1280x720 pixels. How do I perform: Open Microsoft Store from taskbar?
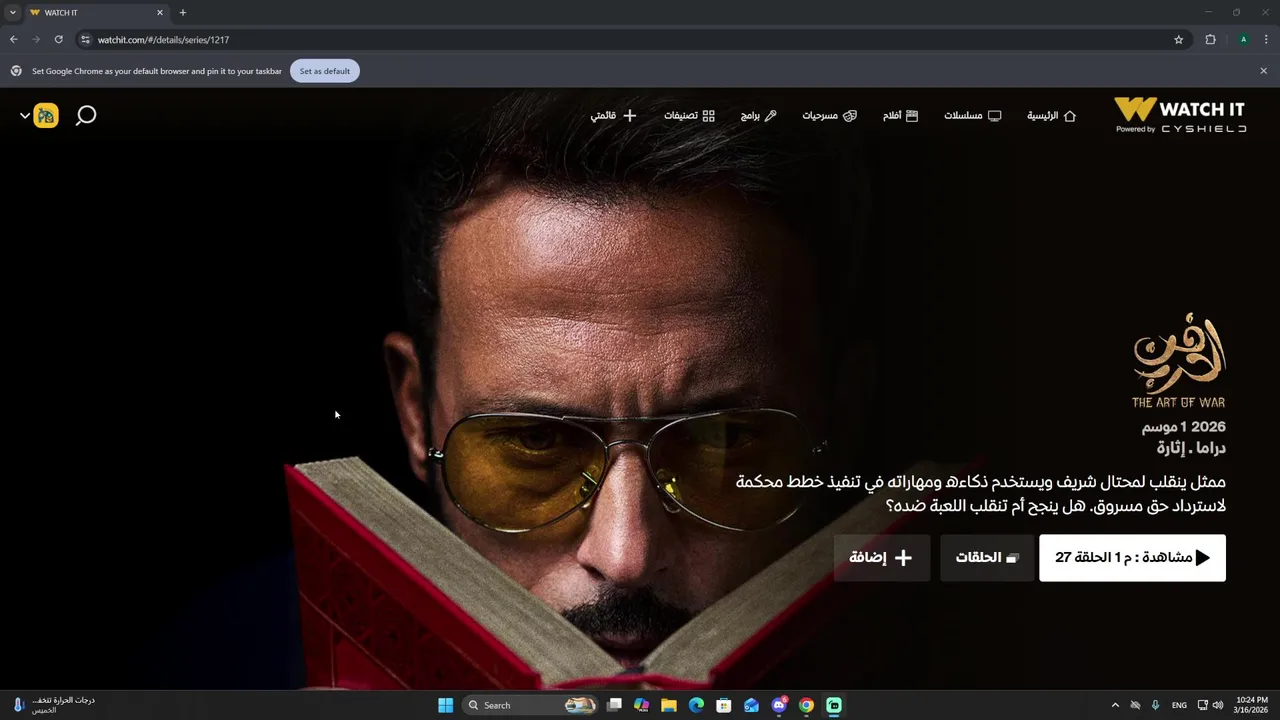(x=724, y=705)
